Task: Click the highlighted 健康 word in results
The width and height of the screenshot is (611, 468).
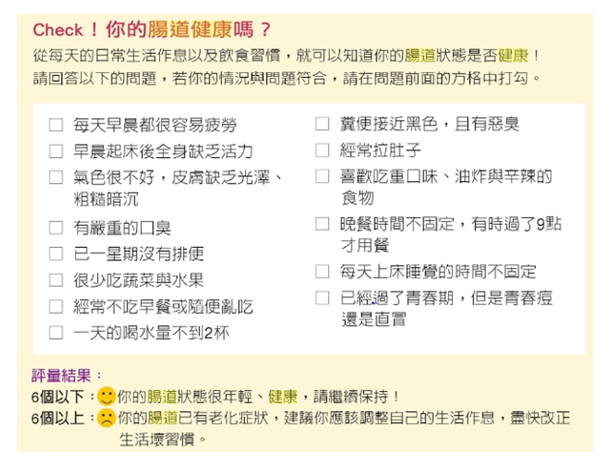Action: pos(283,397)
